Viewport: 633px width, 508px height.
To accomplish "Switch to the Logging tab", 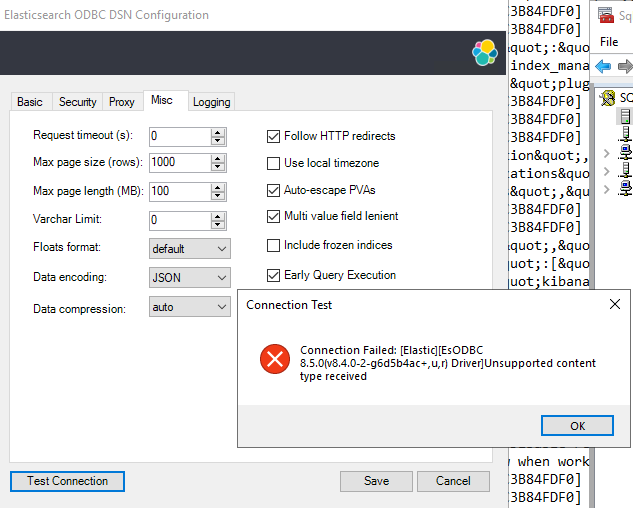I will 212,102.
